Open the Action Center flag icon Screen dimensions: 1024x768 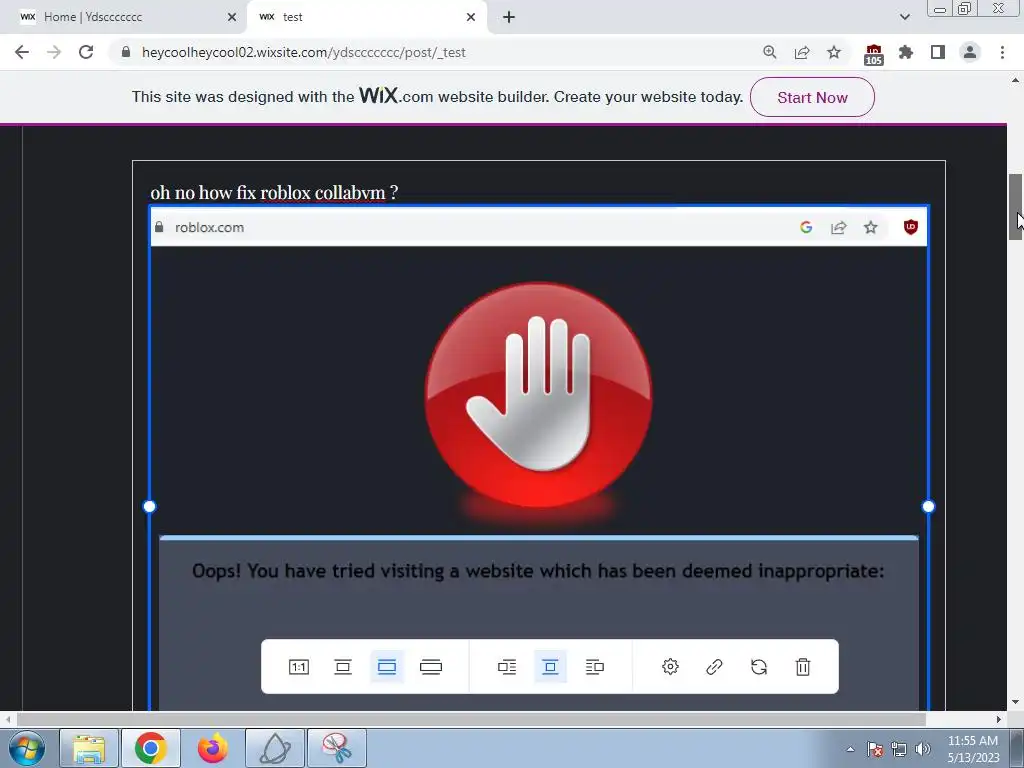point(876,749)
